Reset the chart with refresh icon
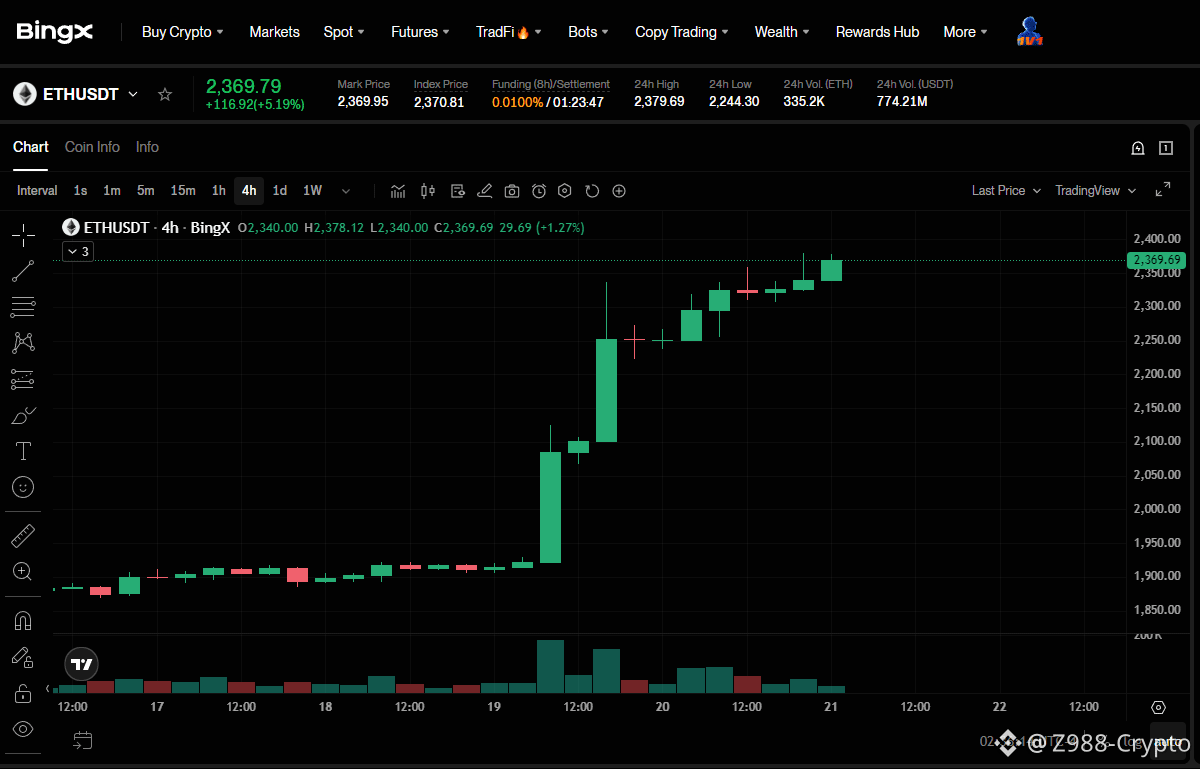The width and height of the screenshot is (1200, 769). [592, 191]
